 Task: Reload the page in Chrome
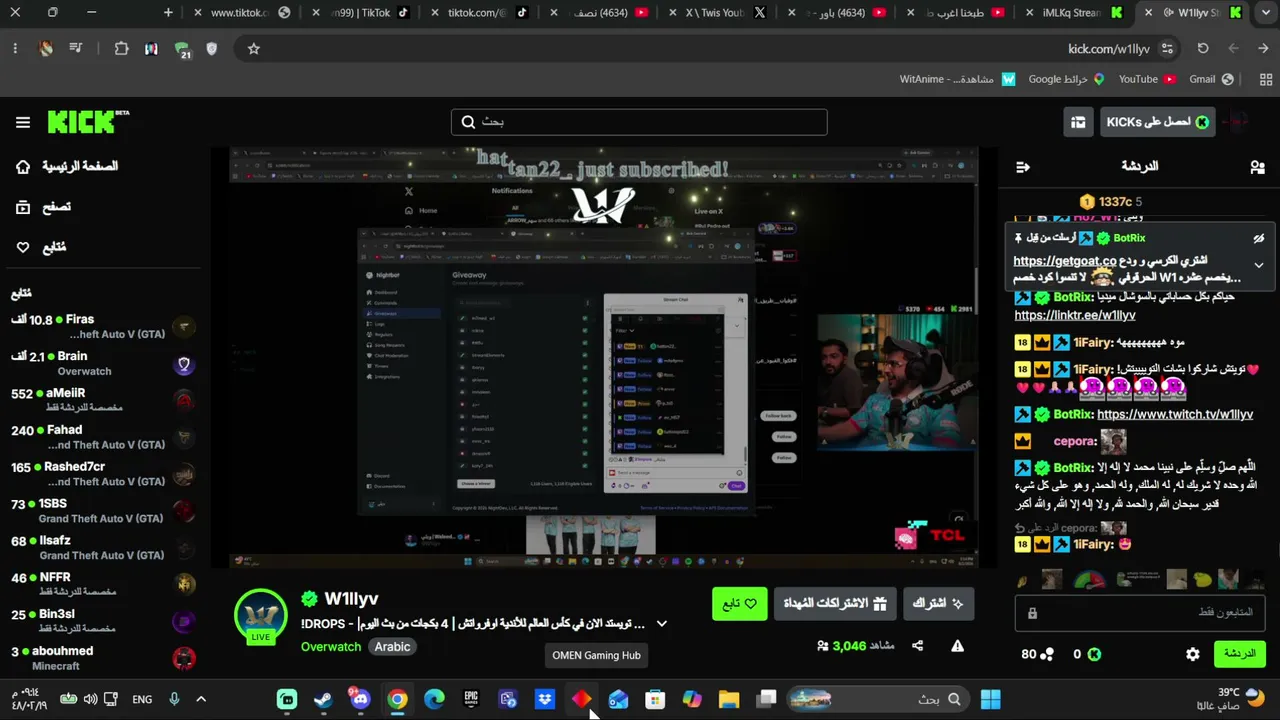click(x=1203, y=48)
